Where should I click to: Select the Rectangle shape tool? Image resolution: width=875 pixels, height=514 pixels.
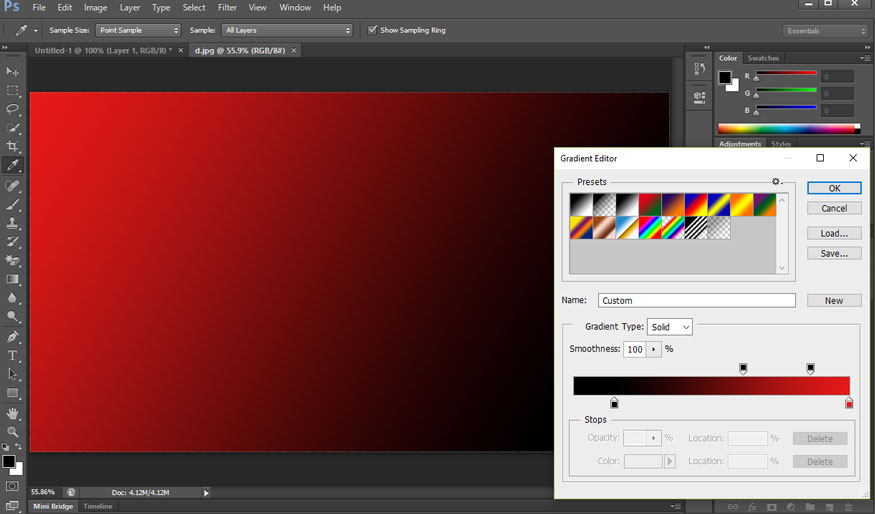coord(12,393)
